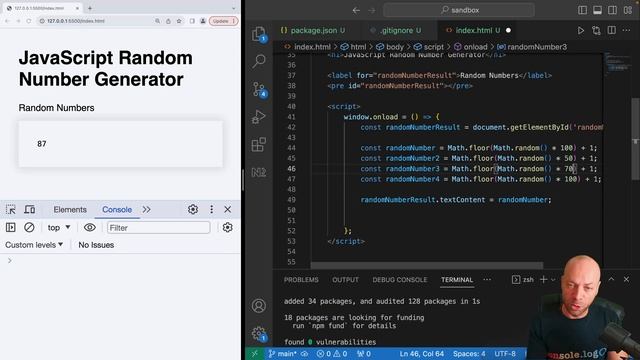Viewport: 640px width, 360px height.
Task: Switch to the PROBLEMS panel tab
Action: pyautogui.click(x=301, y=280)
